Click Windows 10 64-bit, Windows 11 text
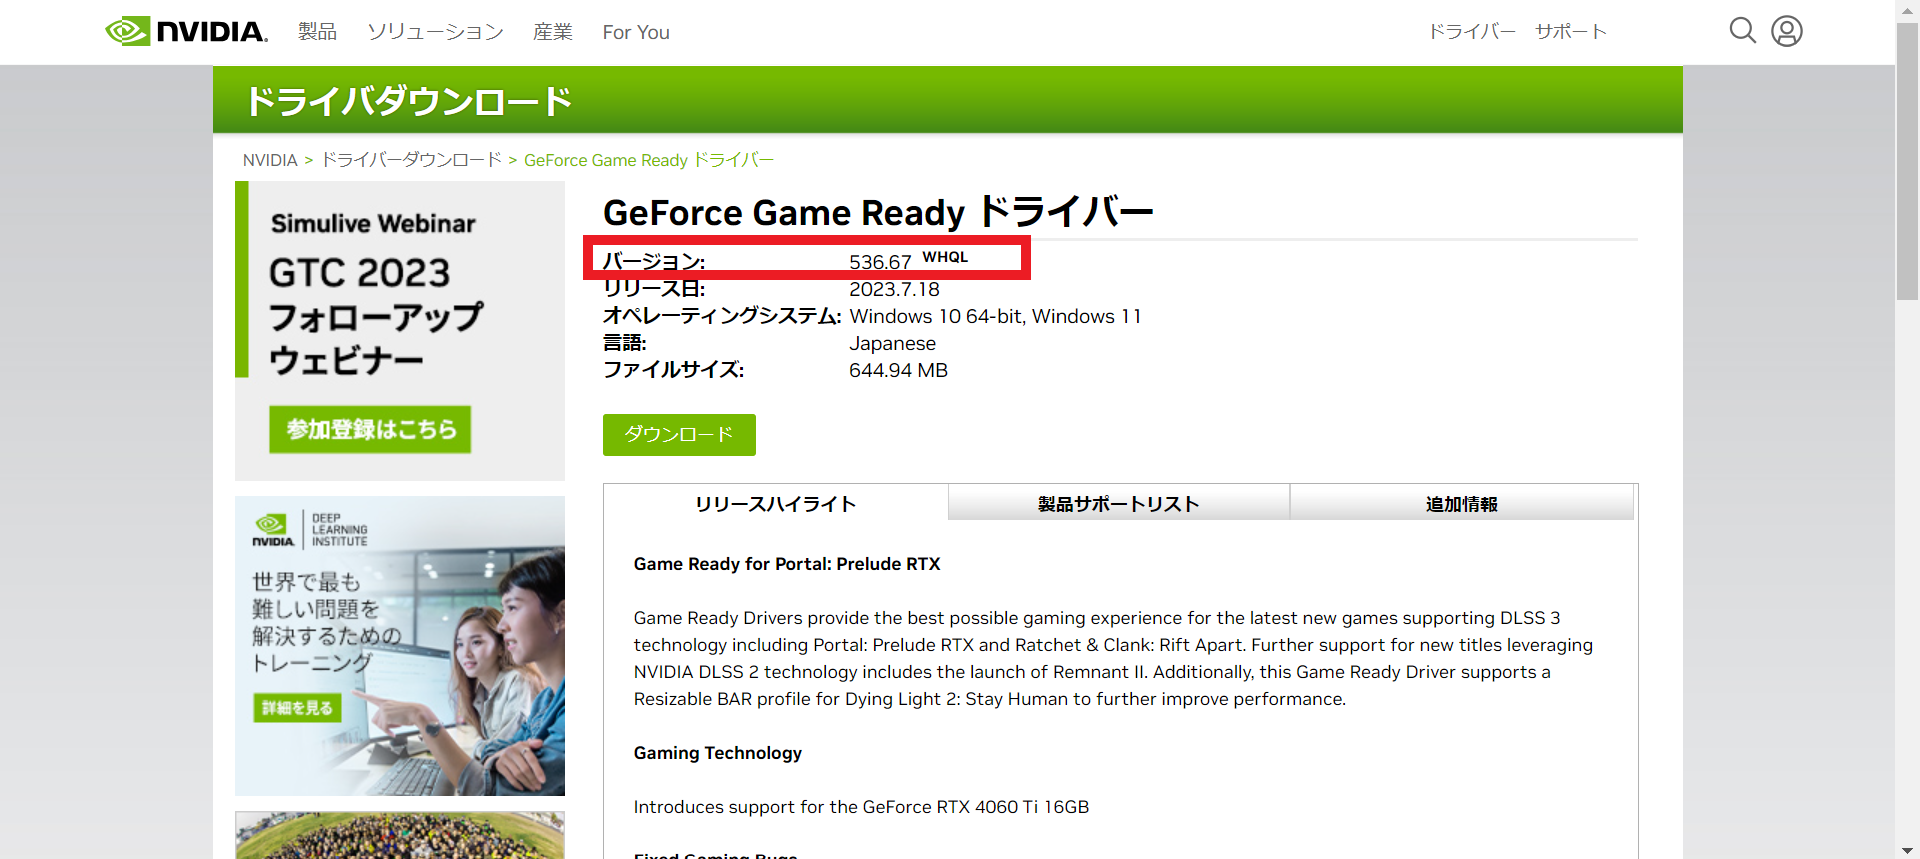This screenshot has width=1920, height=859. [995, 316]
